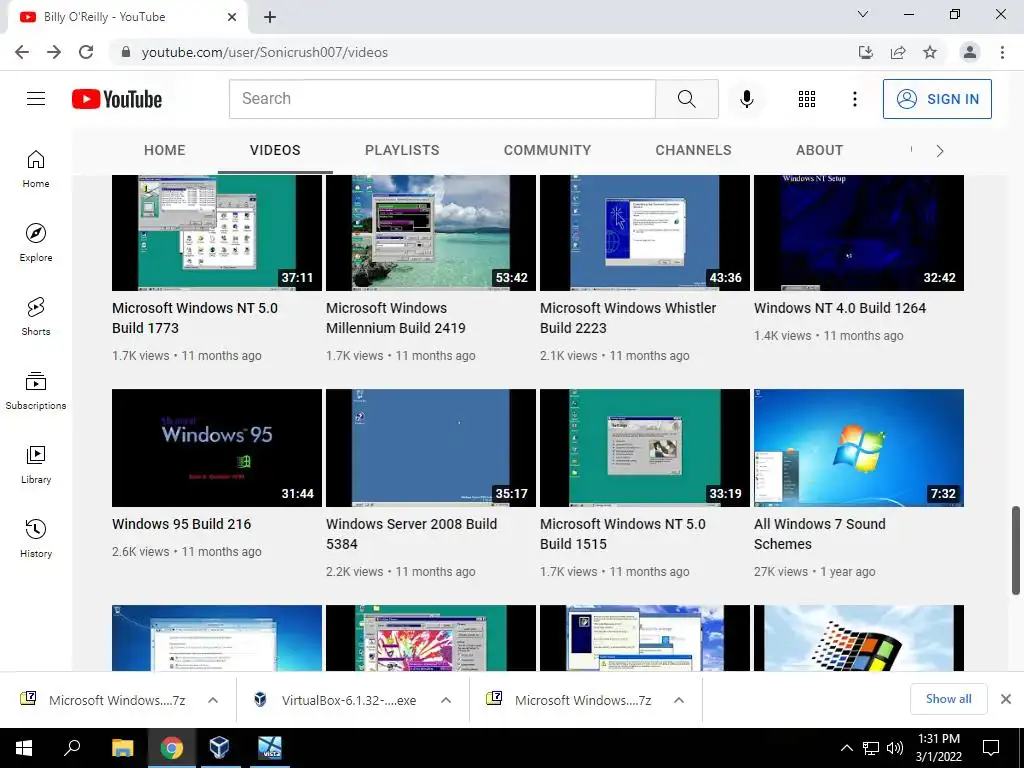Open a new browser tab
The height and width of the screenshot is (768, 1024).
tap(270, 17)
